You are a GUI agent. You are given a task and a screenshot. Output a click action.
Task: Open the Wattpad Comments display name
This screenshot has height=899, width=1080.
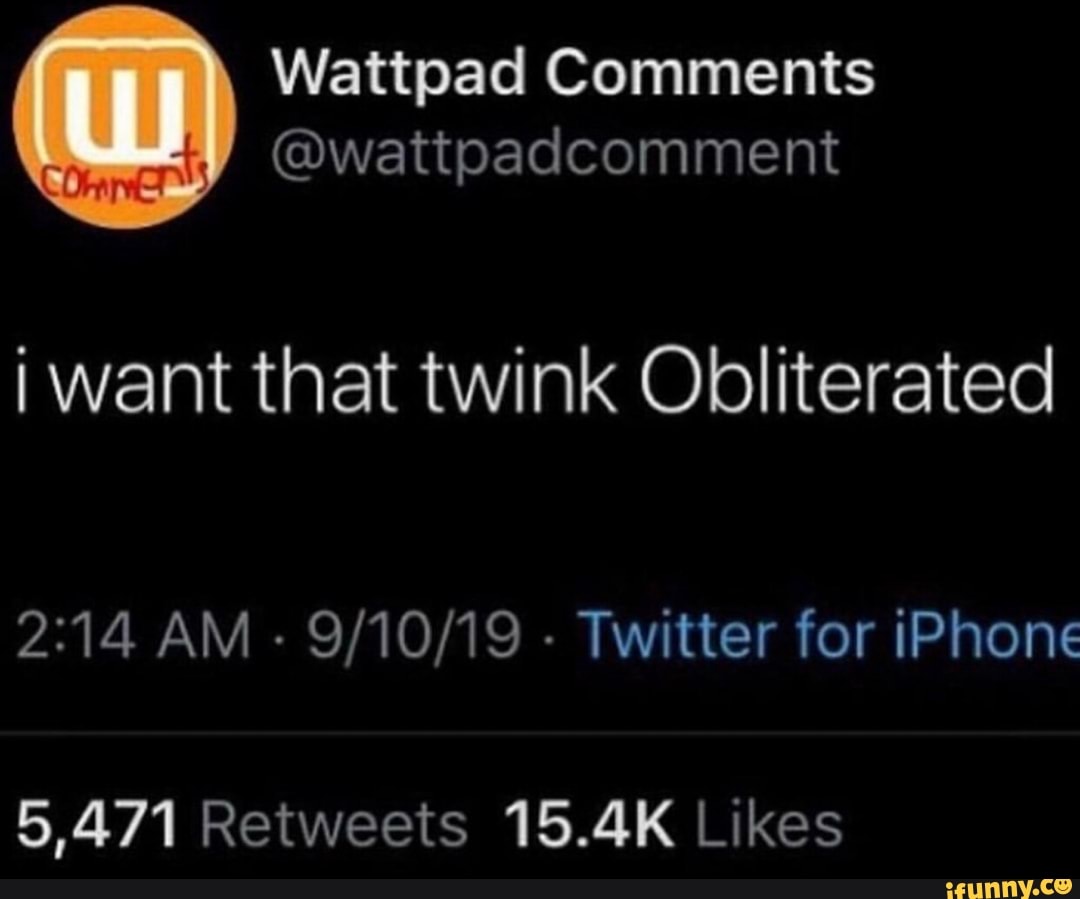(x=574, y=73)
